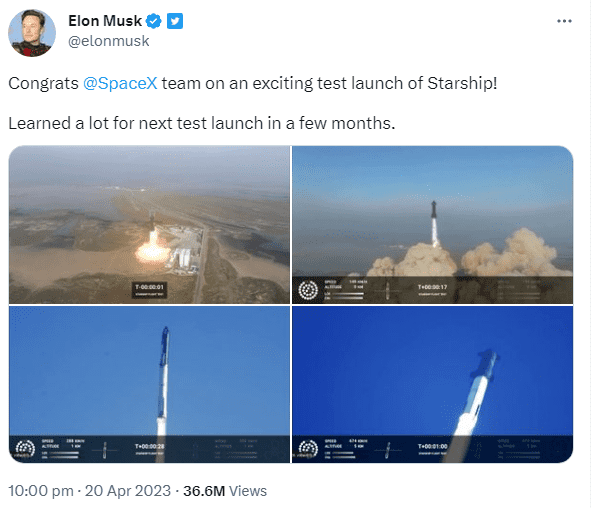Click the @elonmusk handle
The width and height of the screenshot is (593, 508).
tap(109, 41)
